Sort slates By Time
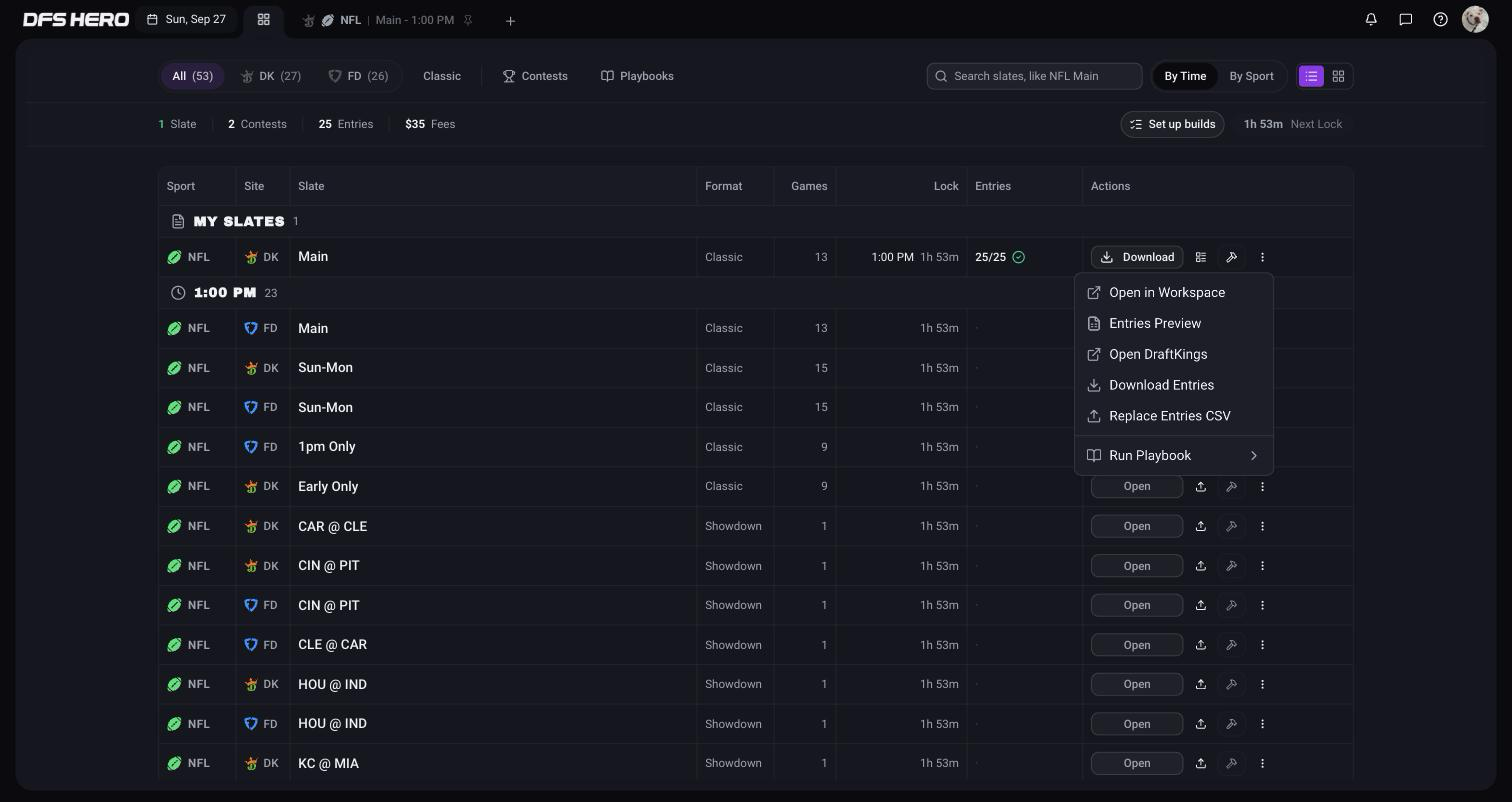Screen dimensions: 1512x802 1185,76
